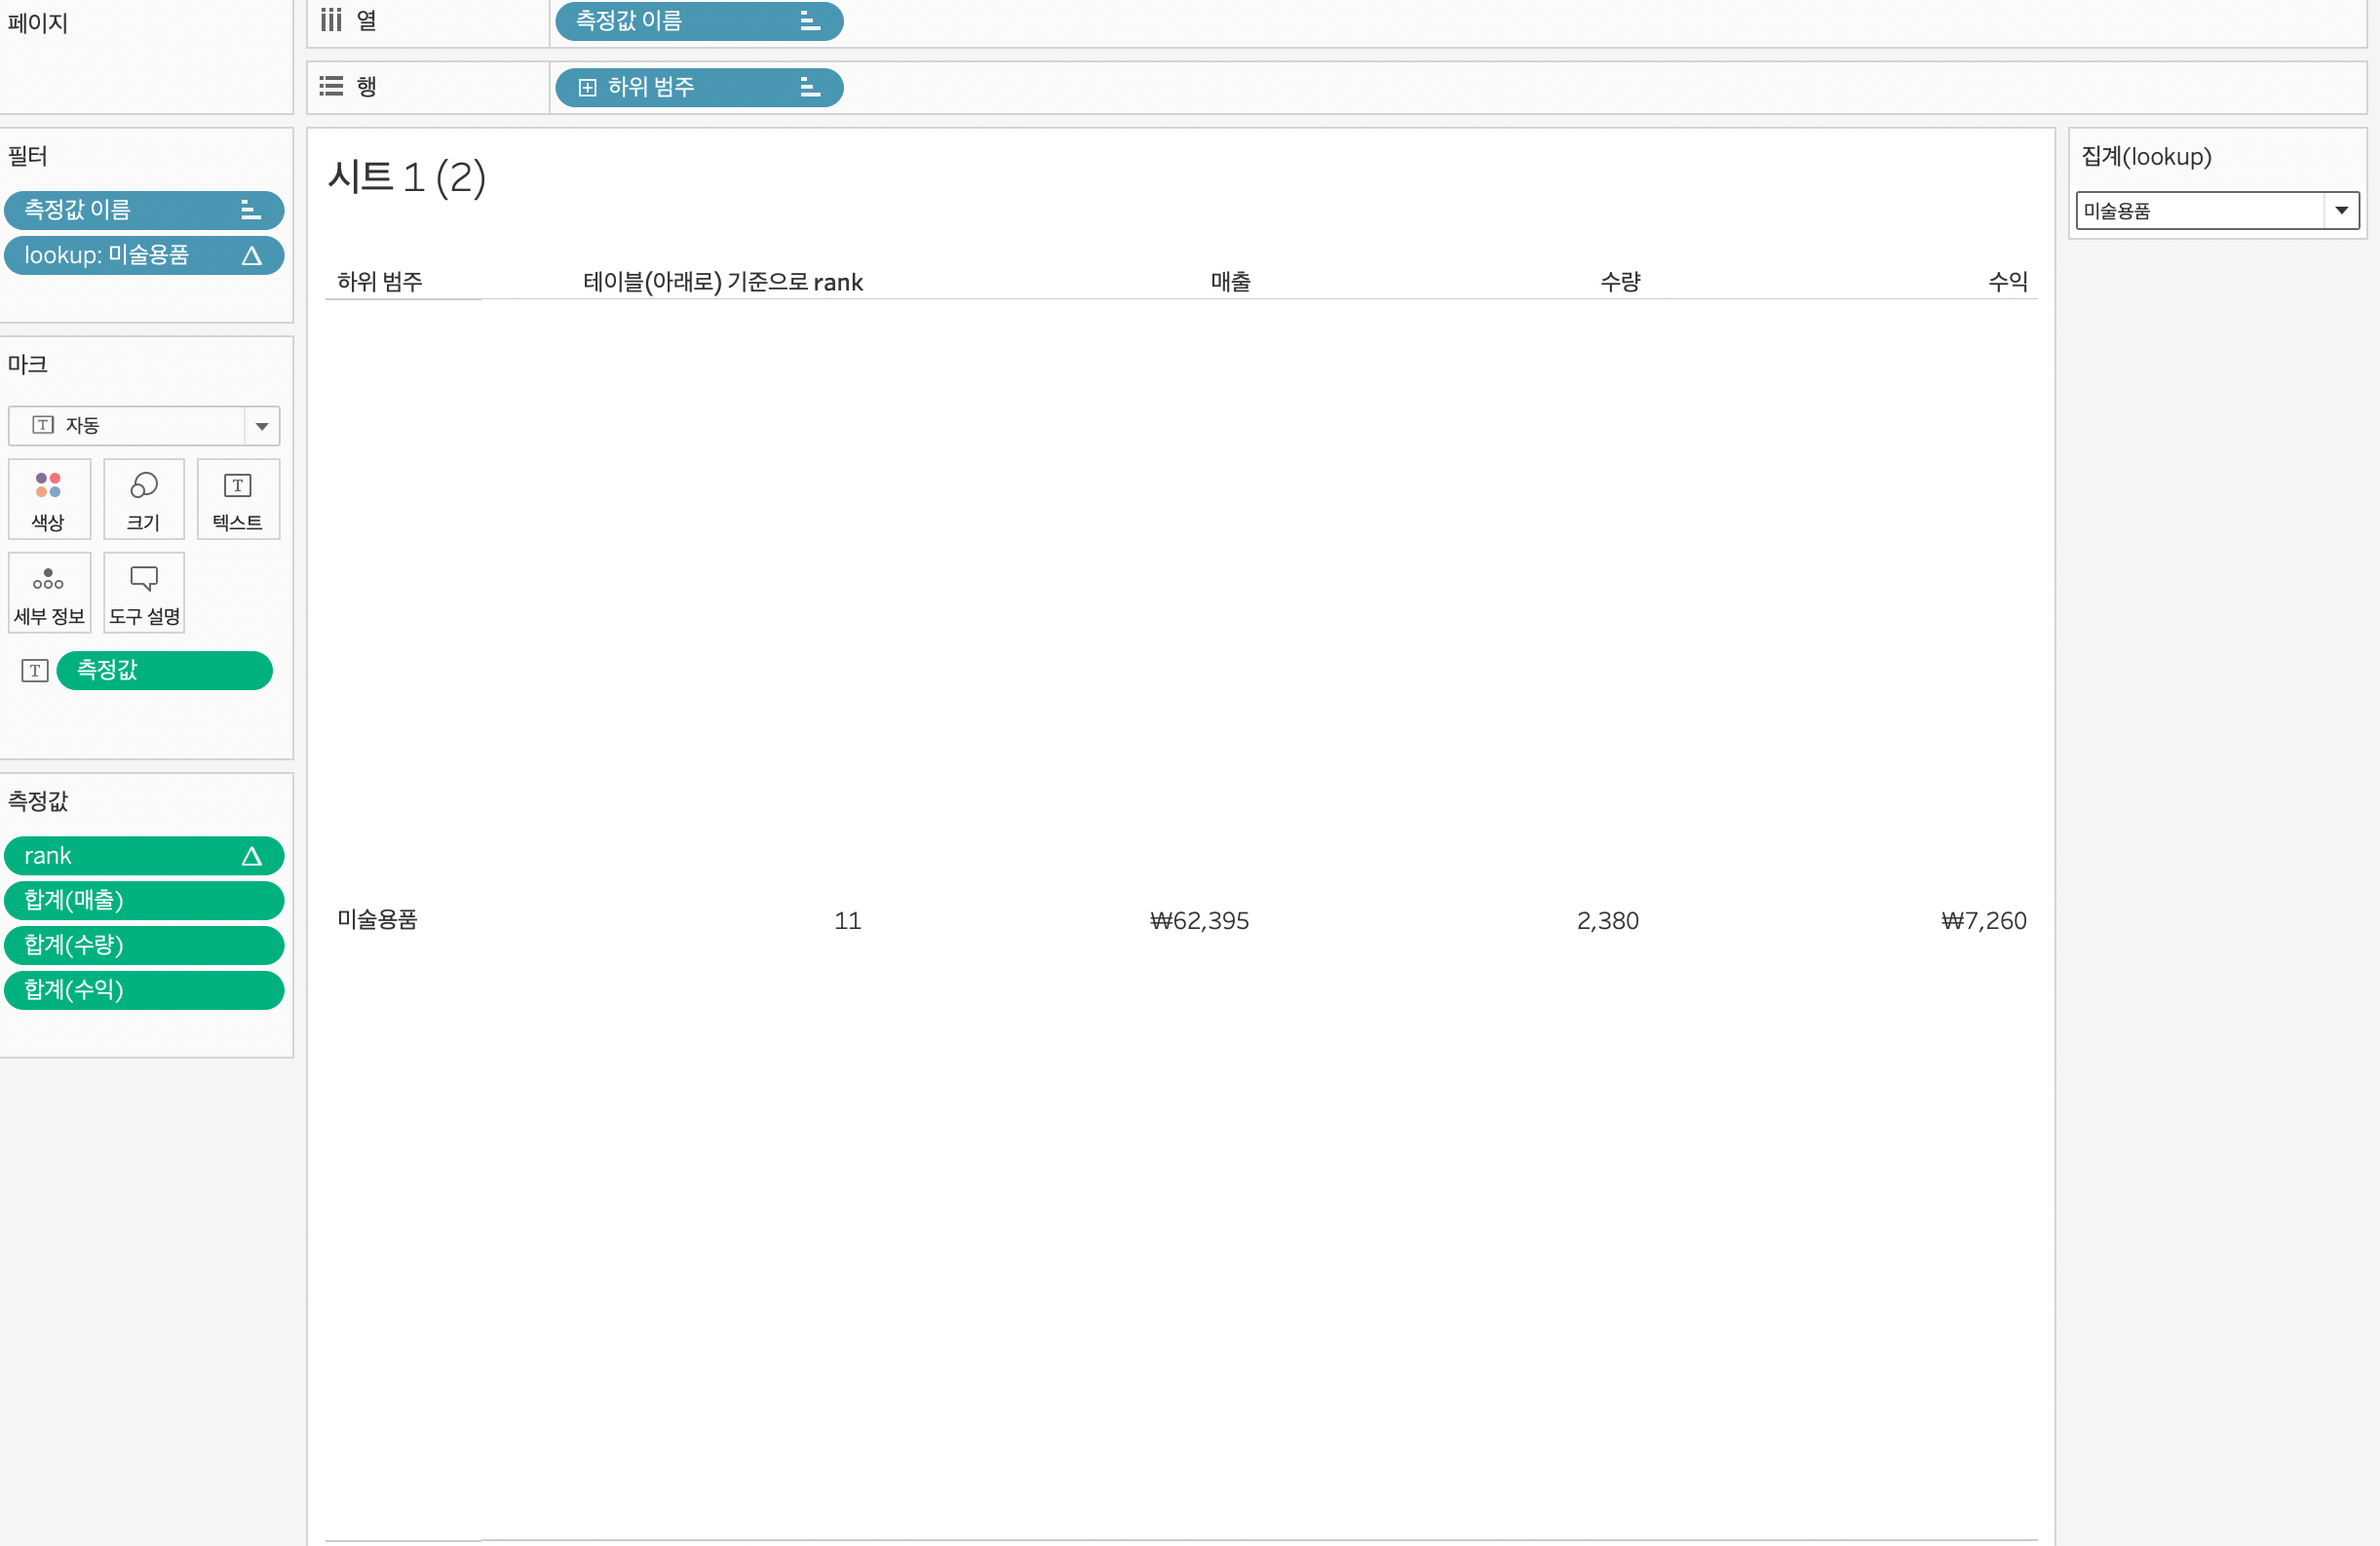Open the Detail marks card
Screen dimensions: 2380x1546
48,592
